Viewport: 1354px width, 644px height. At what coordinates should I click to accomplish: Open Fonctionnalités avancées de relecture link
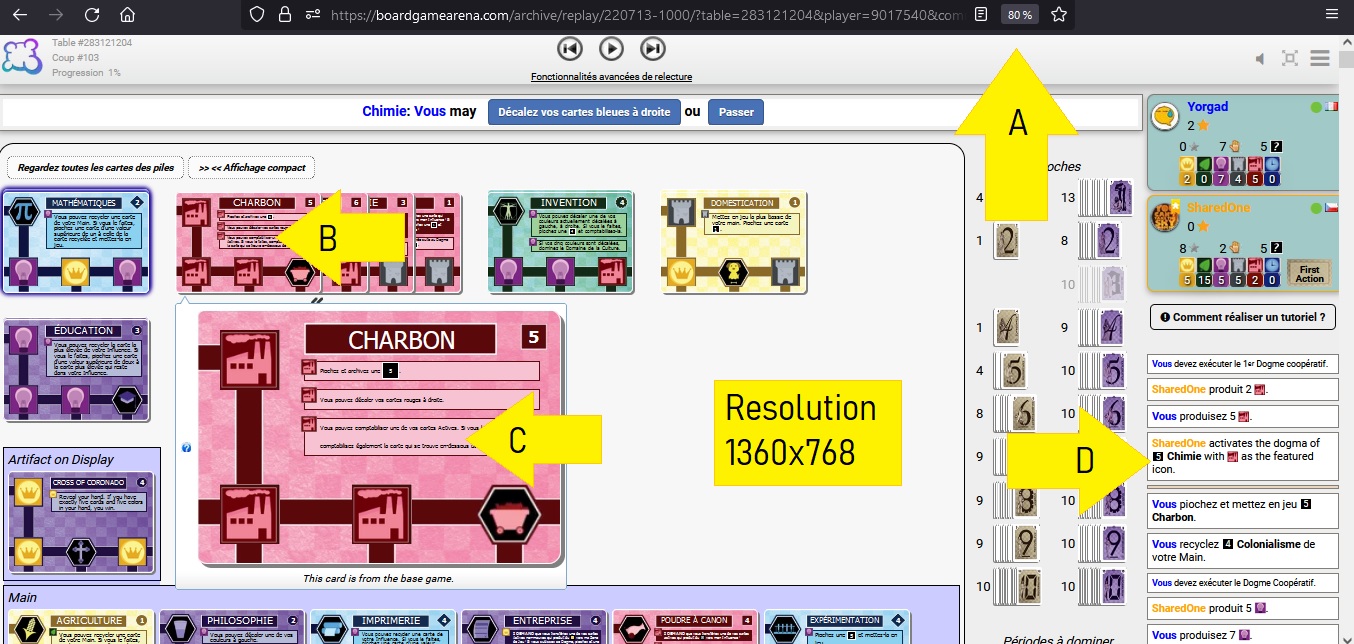click(x=611, y=77)
